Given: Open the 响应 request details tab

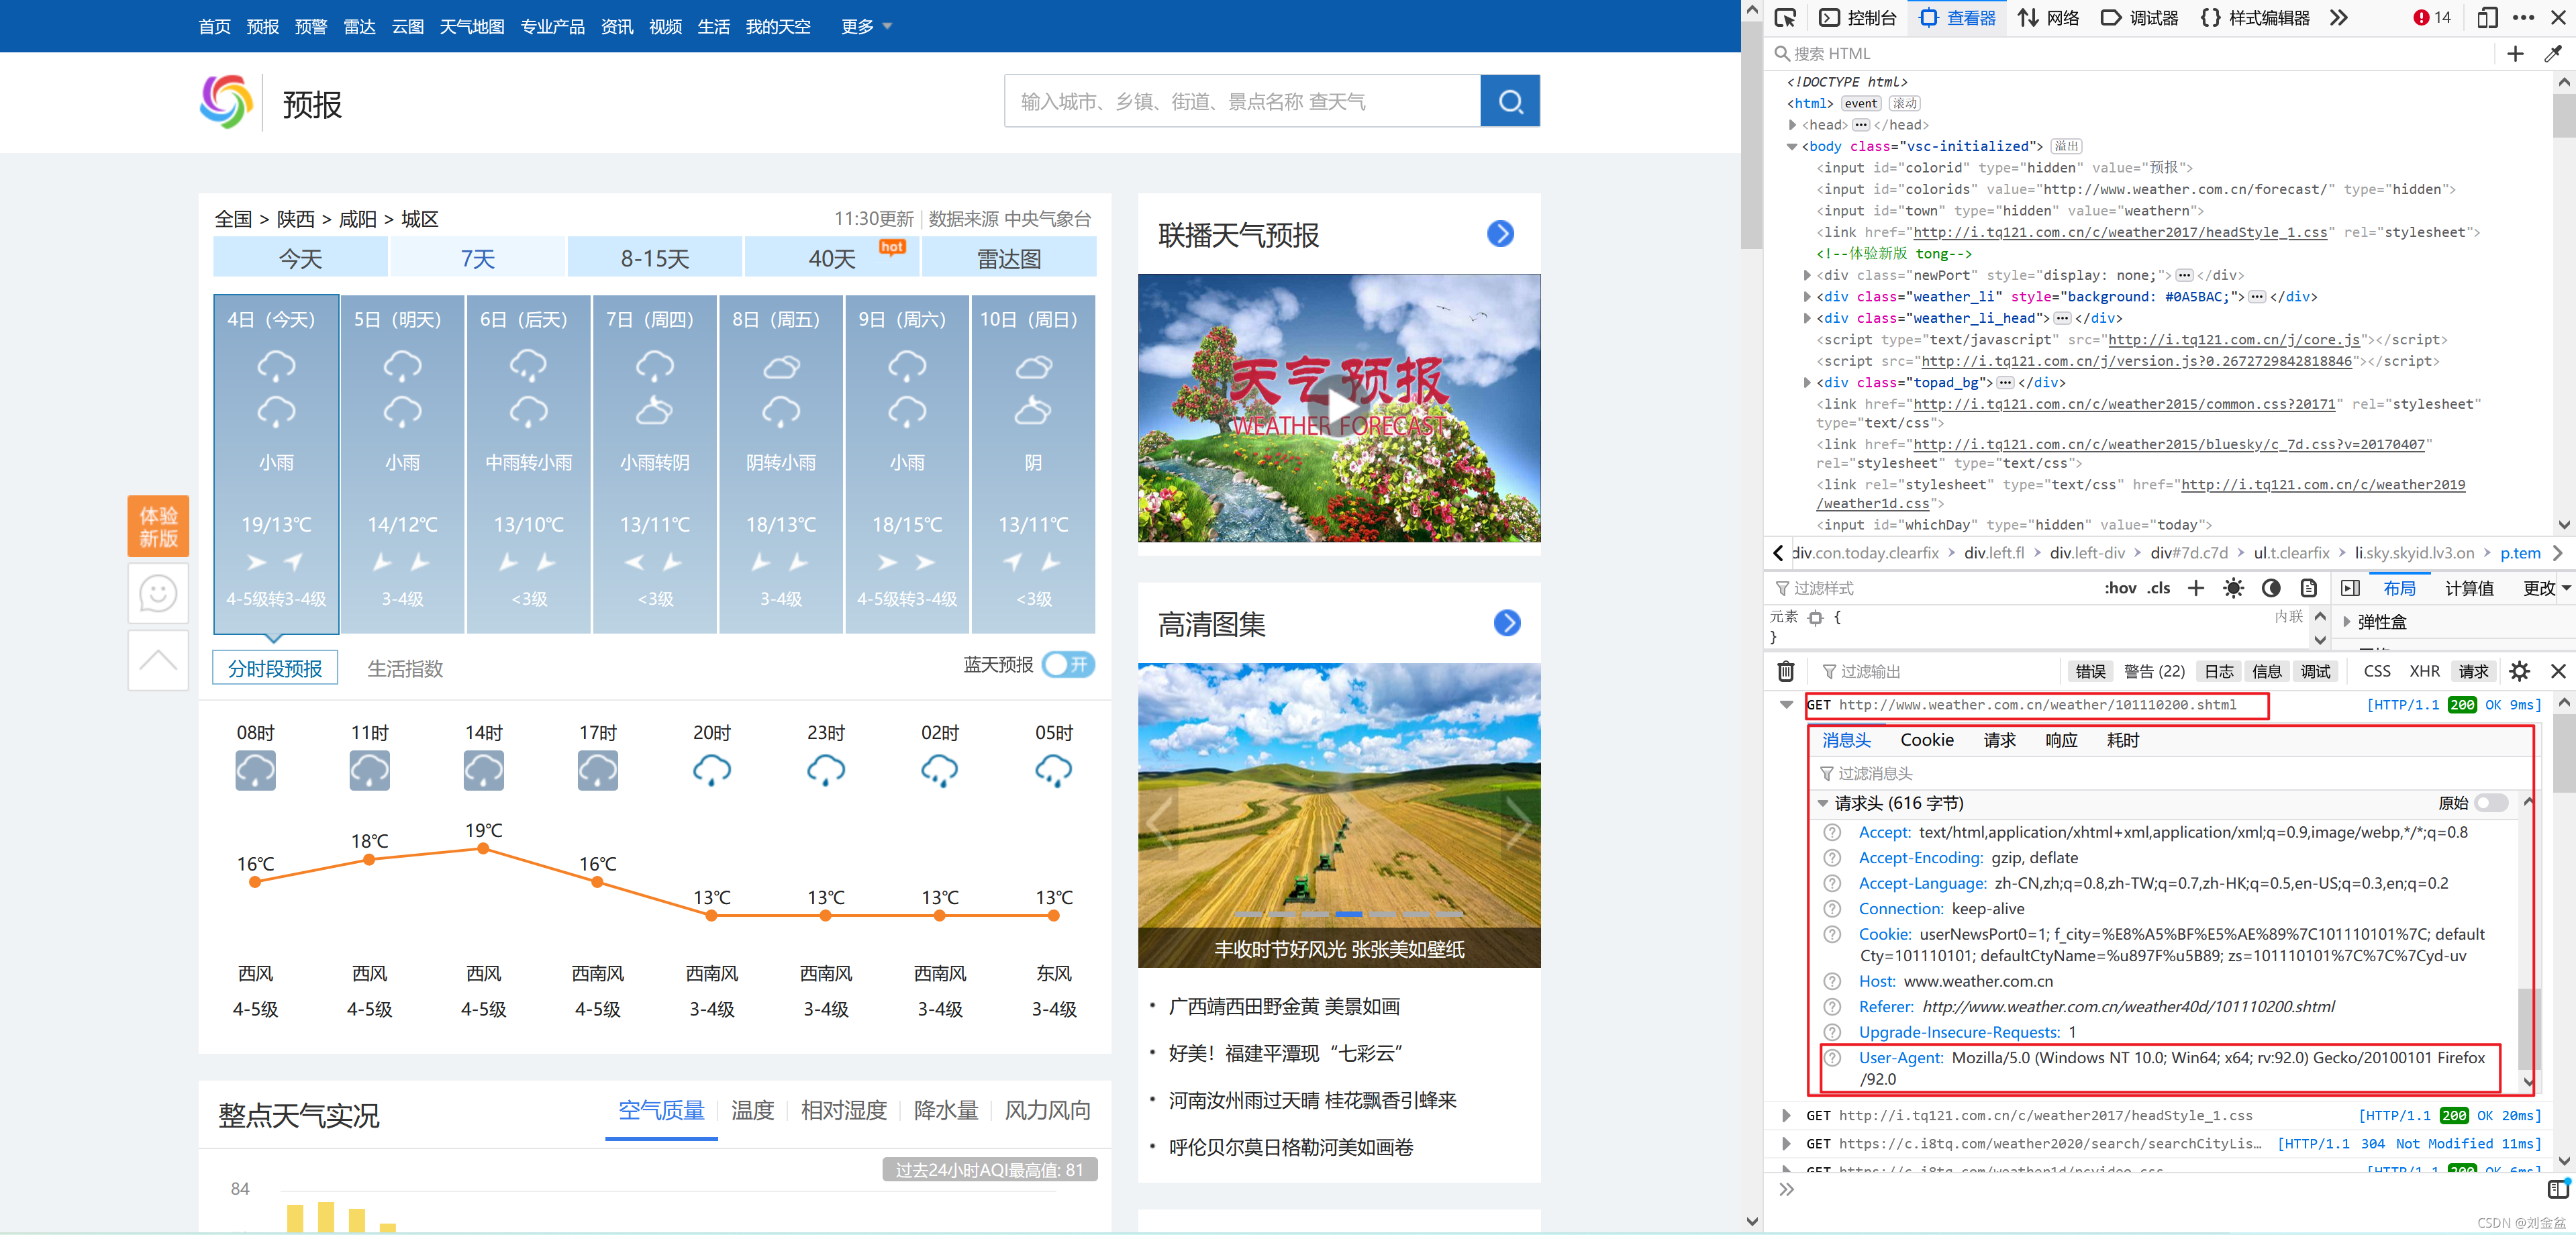Looking at the screenshot, I should click(x=2060, y=740).
